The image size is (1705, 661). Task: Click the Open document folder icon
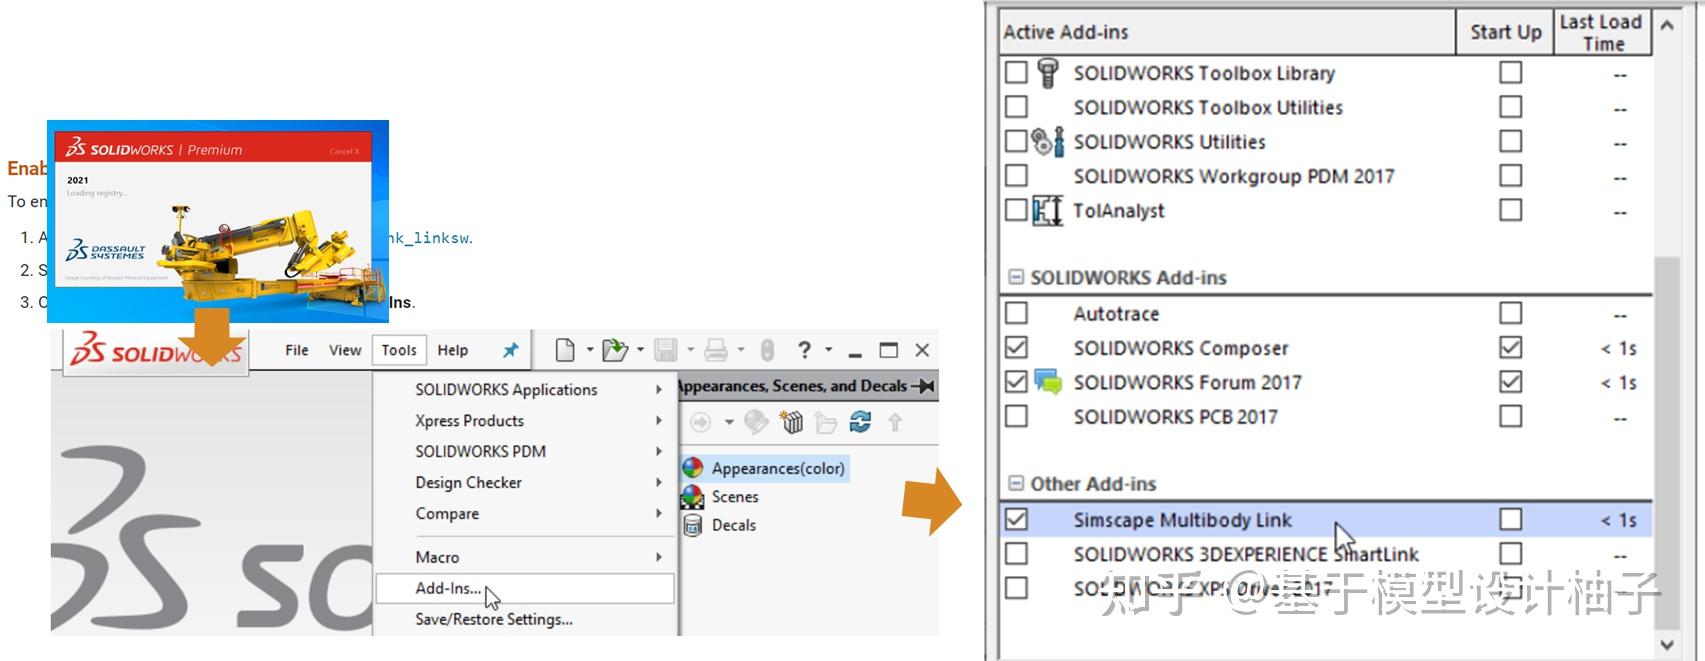click(614, 349)
